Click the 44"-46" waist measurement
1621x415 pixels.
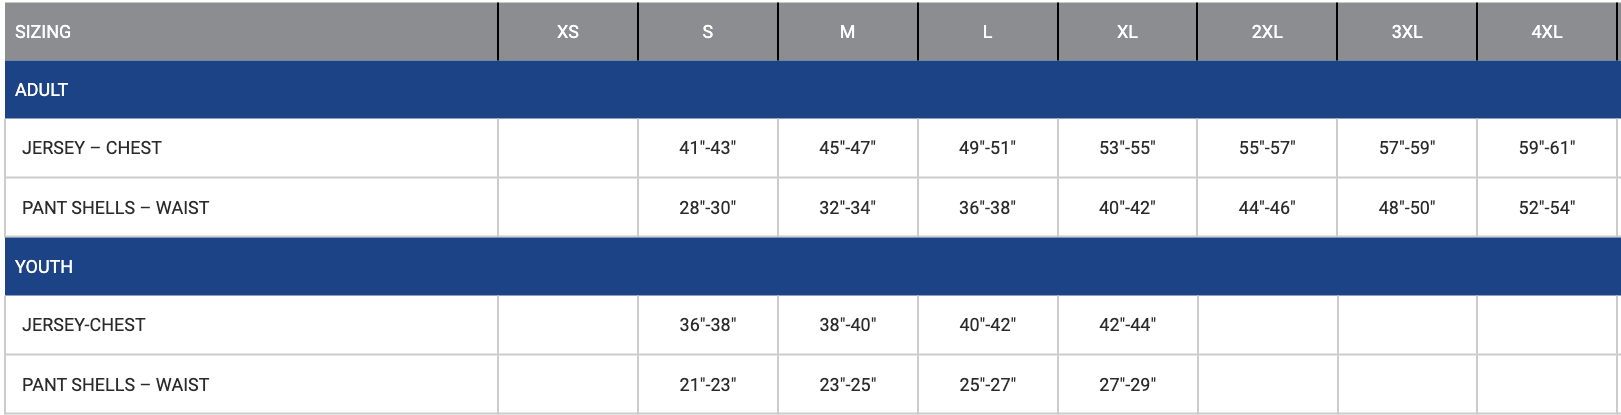(x=1267, y=208)
